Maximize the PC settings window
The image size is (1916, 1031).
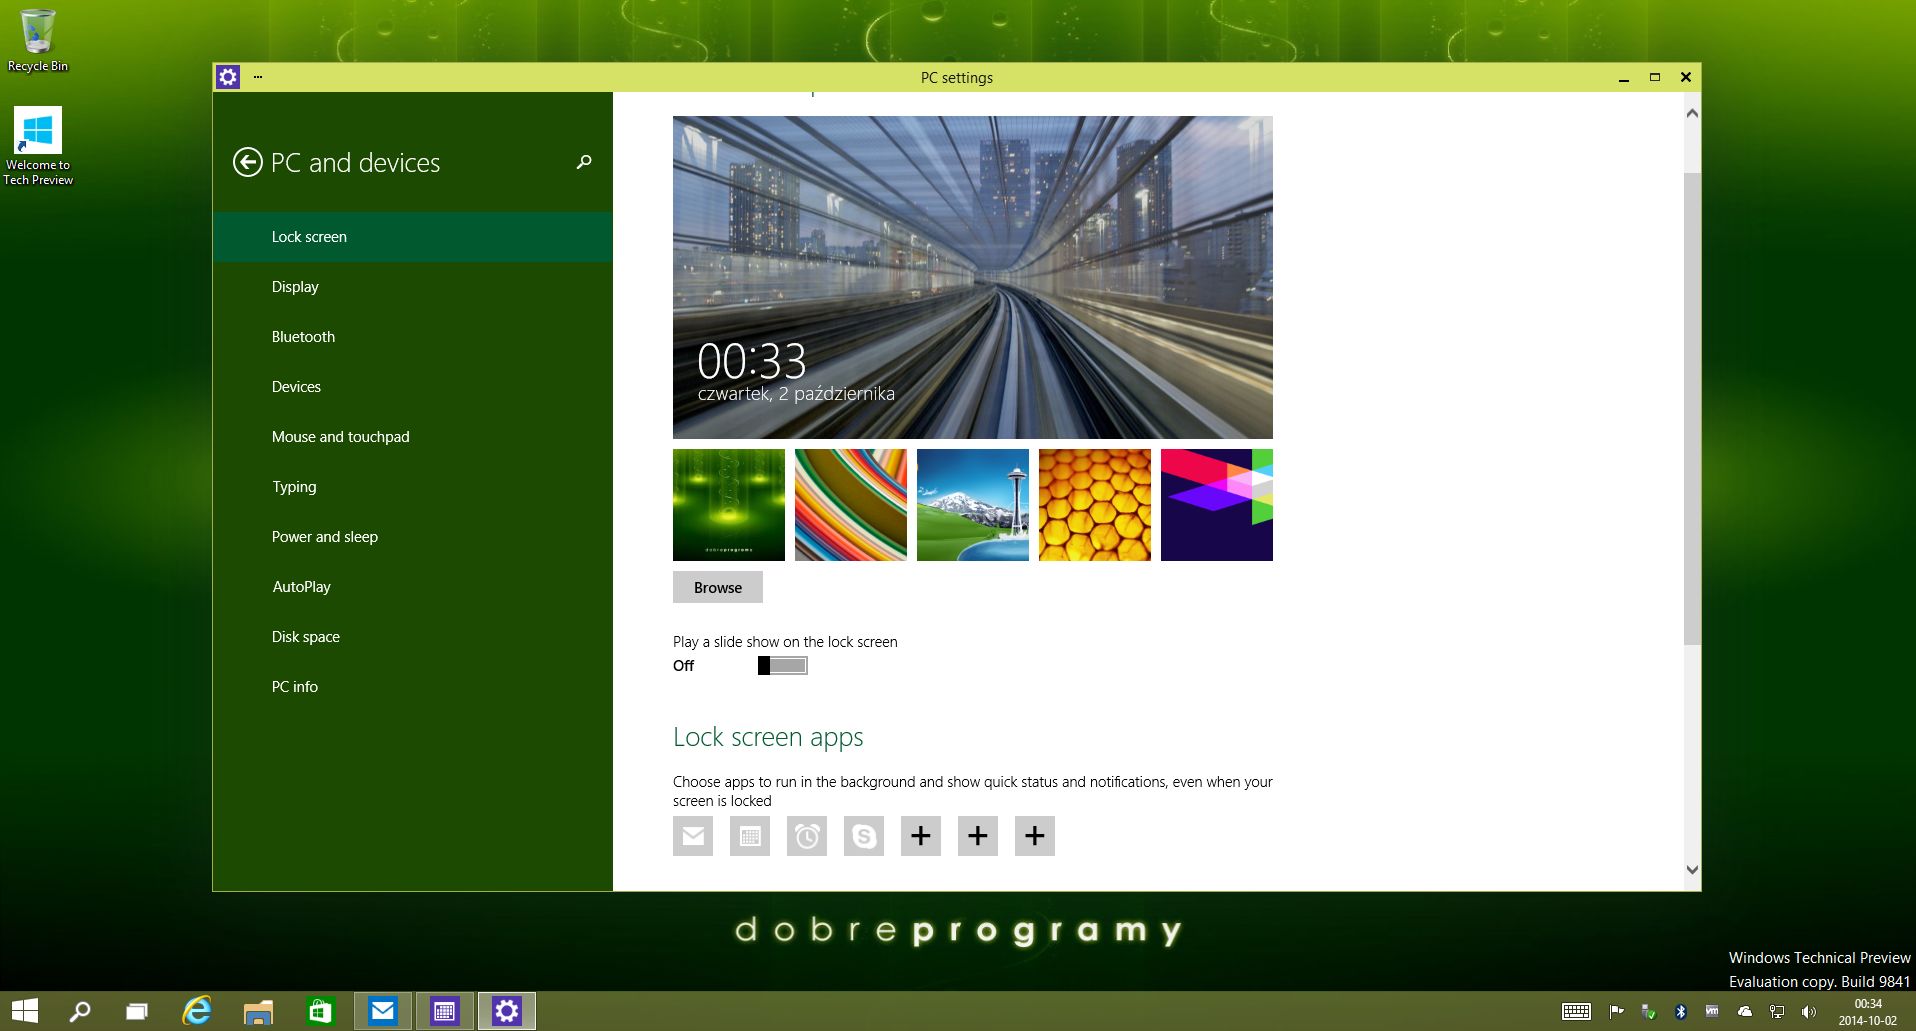(x=1655, y=77)
